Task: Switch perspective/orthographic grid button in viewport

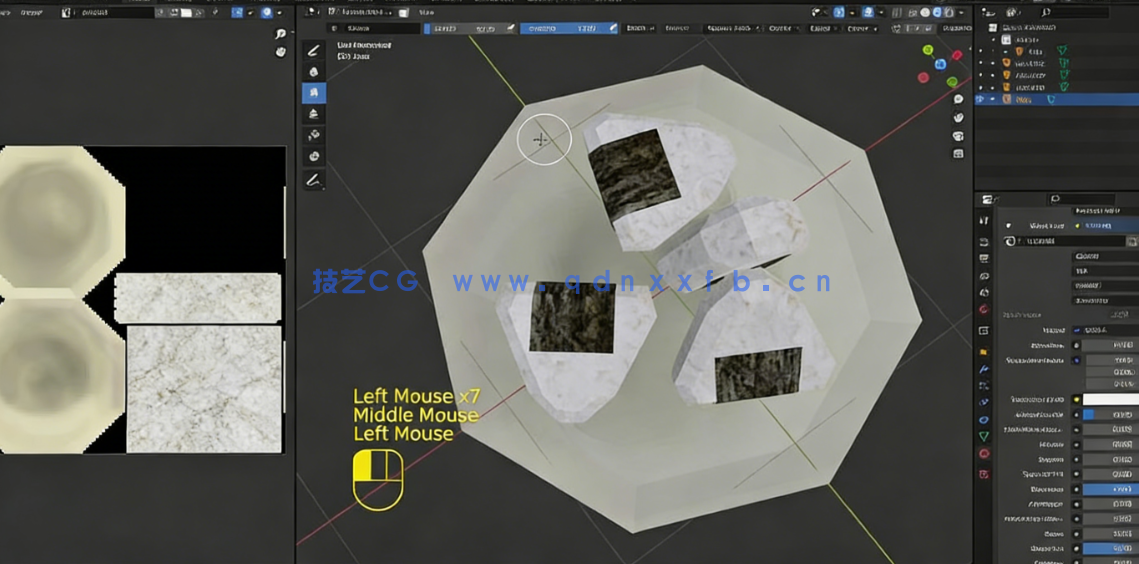Action: [x=958, y=153]
